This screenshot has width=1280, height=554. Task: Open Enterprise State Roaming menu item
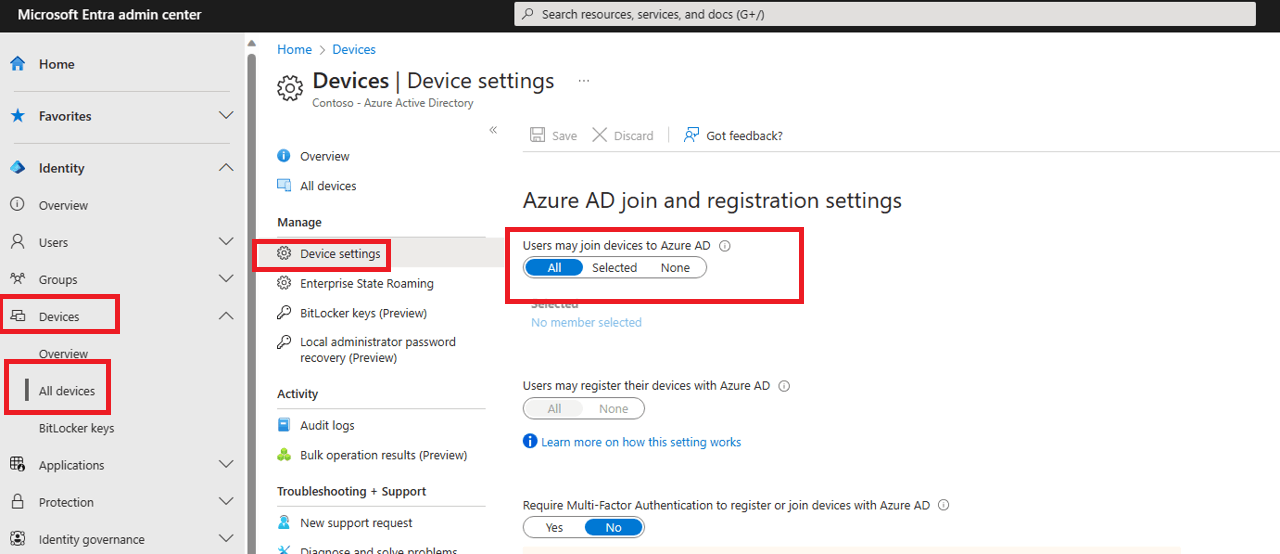[x=367, y=283]
